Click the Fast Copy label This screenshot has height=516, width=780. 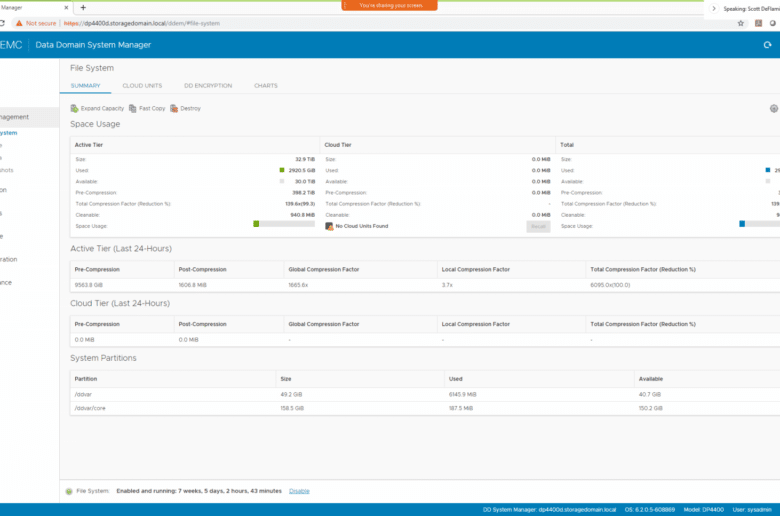[152, 108]
